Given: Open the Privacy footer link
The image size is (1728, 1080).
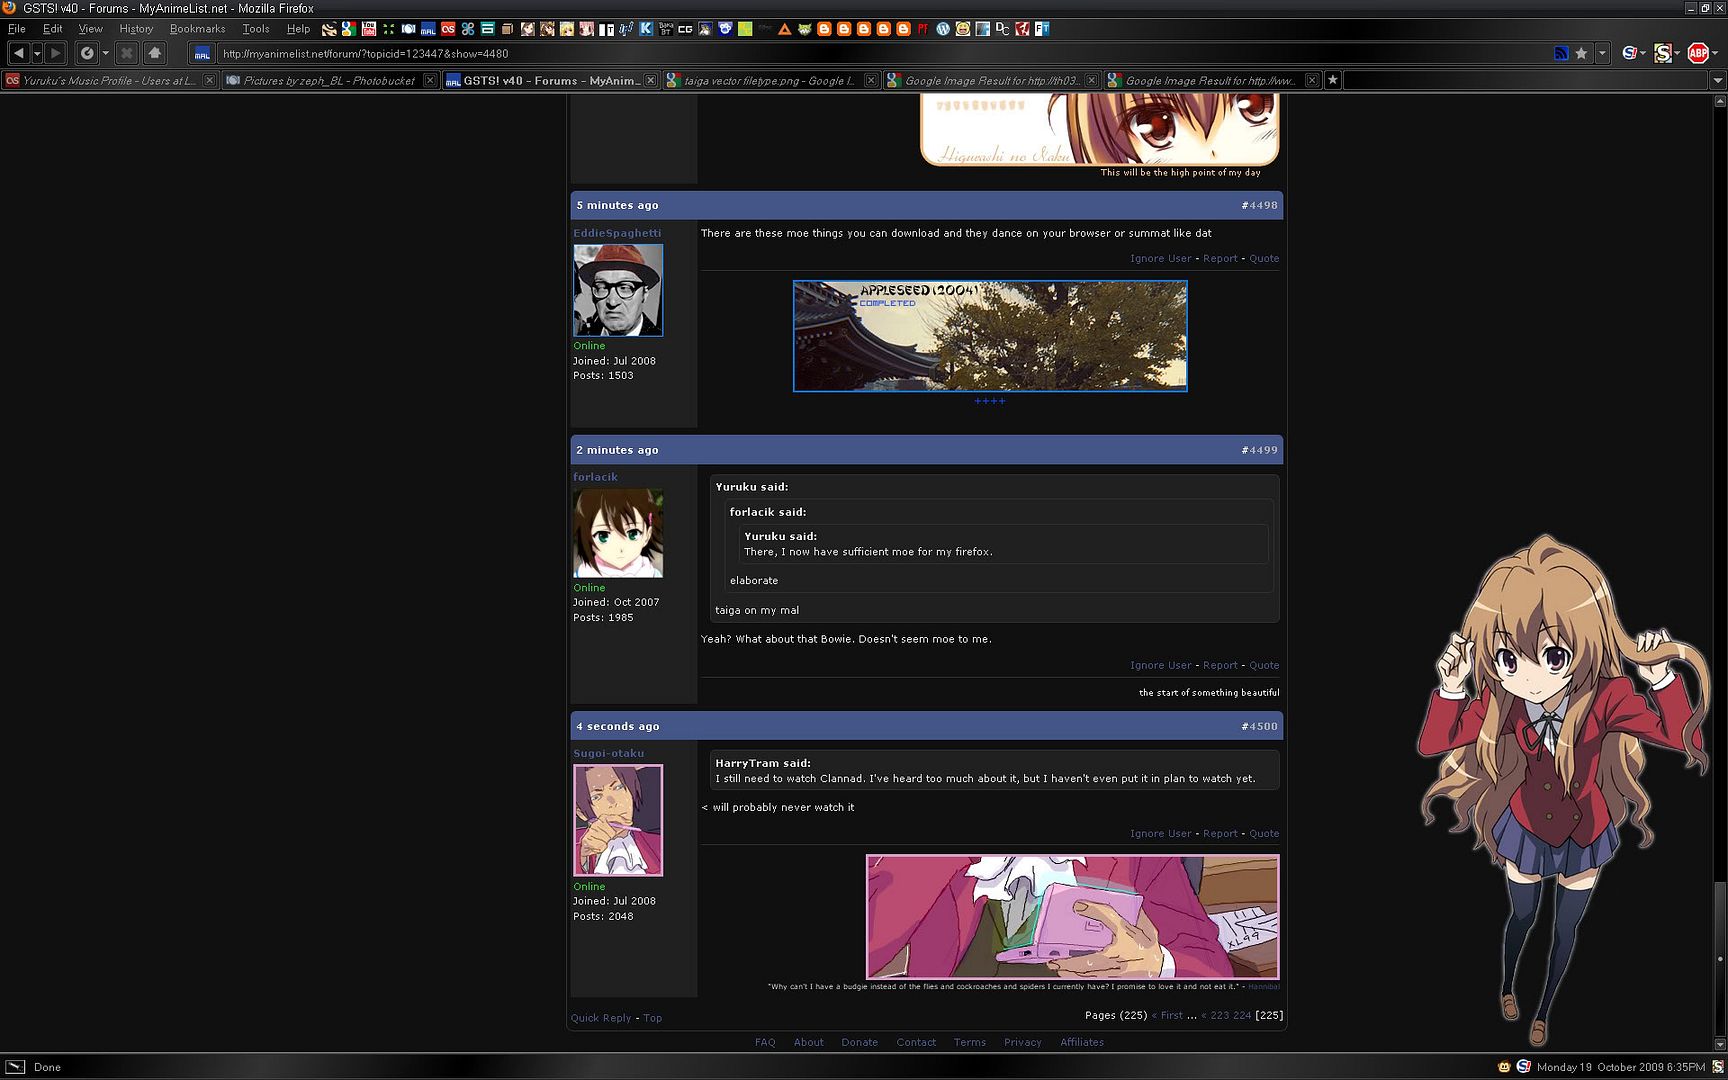Looking at the screenshot, I should coord(1022,1042).
